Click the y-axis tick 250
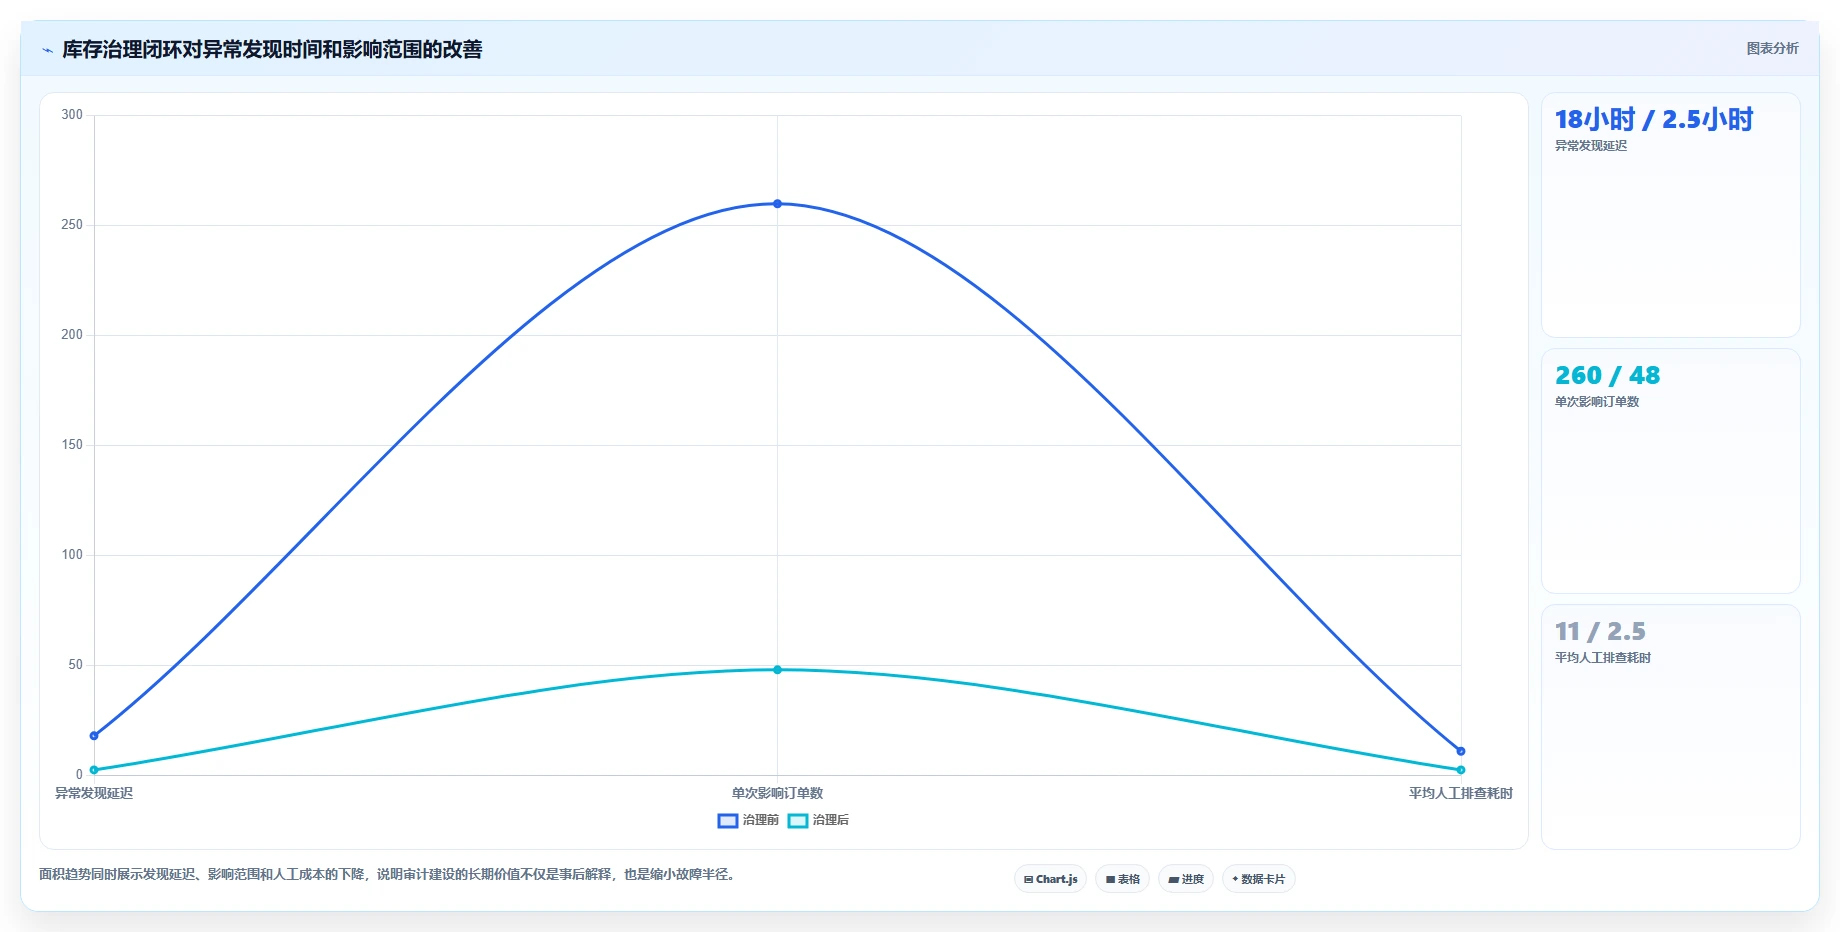 pyautogui.click(x=72, y=225)
